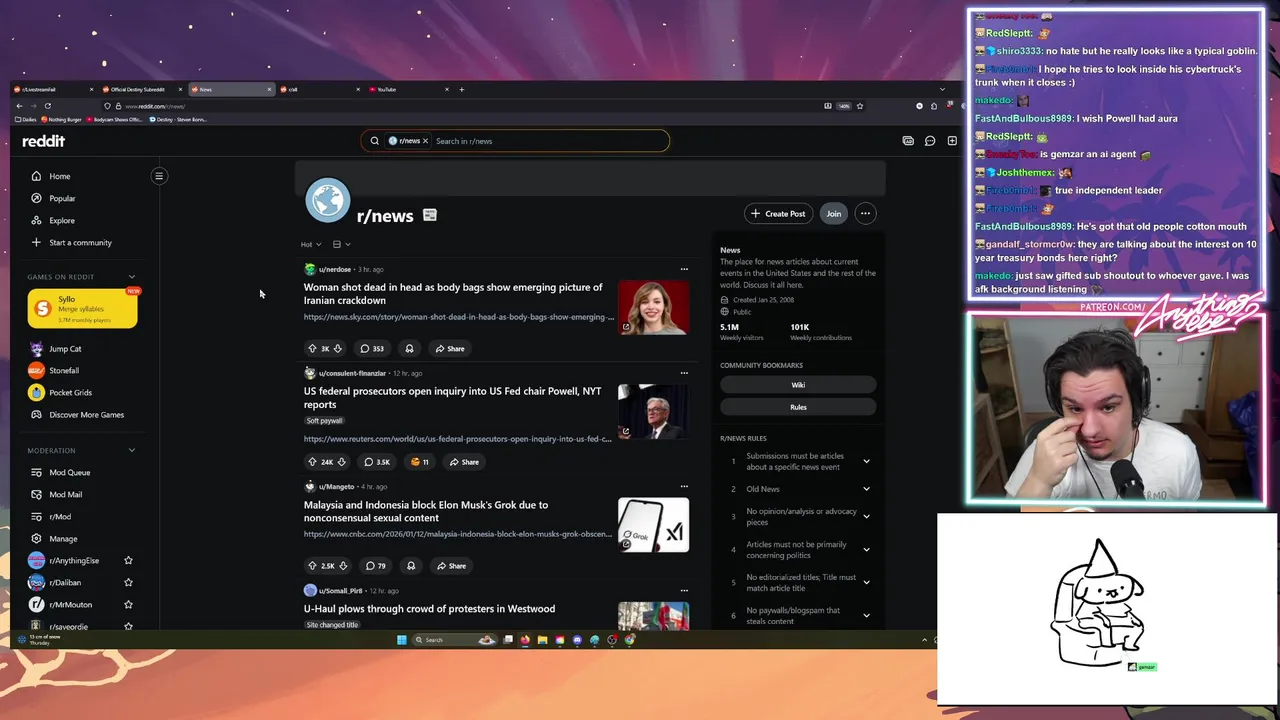1280x720 pixels.
Task: Collapse the Games on Reddit section
Action: click(131, 277)
